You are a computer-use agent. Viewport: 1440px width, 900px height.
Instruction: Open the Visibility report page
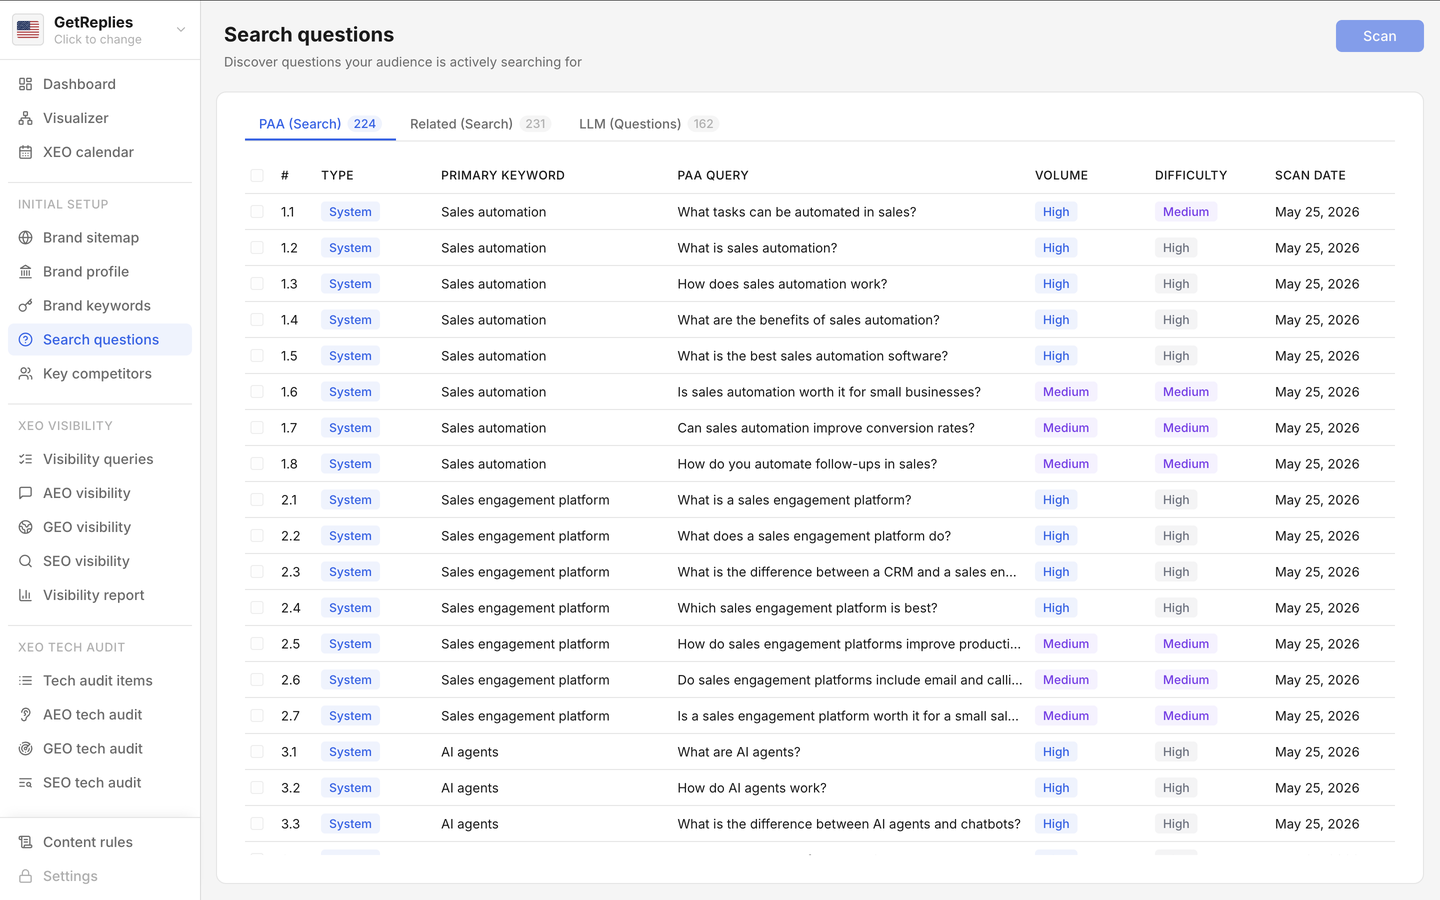point(100,595)
